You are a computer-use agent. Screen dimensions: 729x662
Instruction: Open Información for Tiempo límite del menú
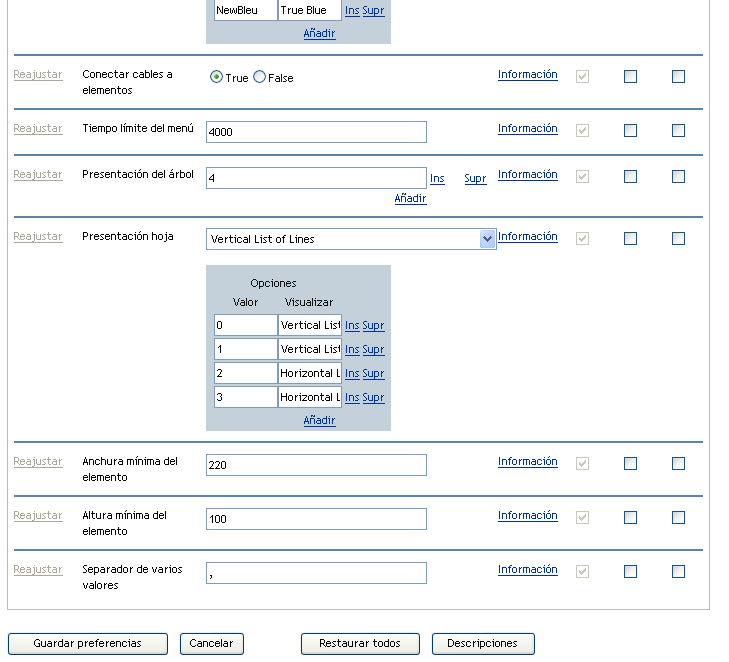(x=528, y=128)
